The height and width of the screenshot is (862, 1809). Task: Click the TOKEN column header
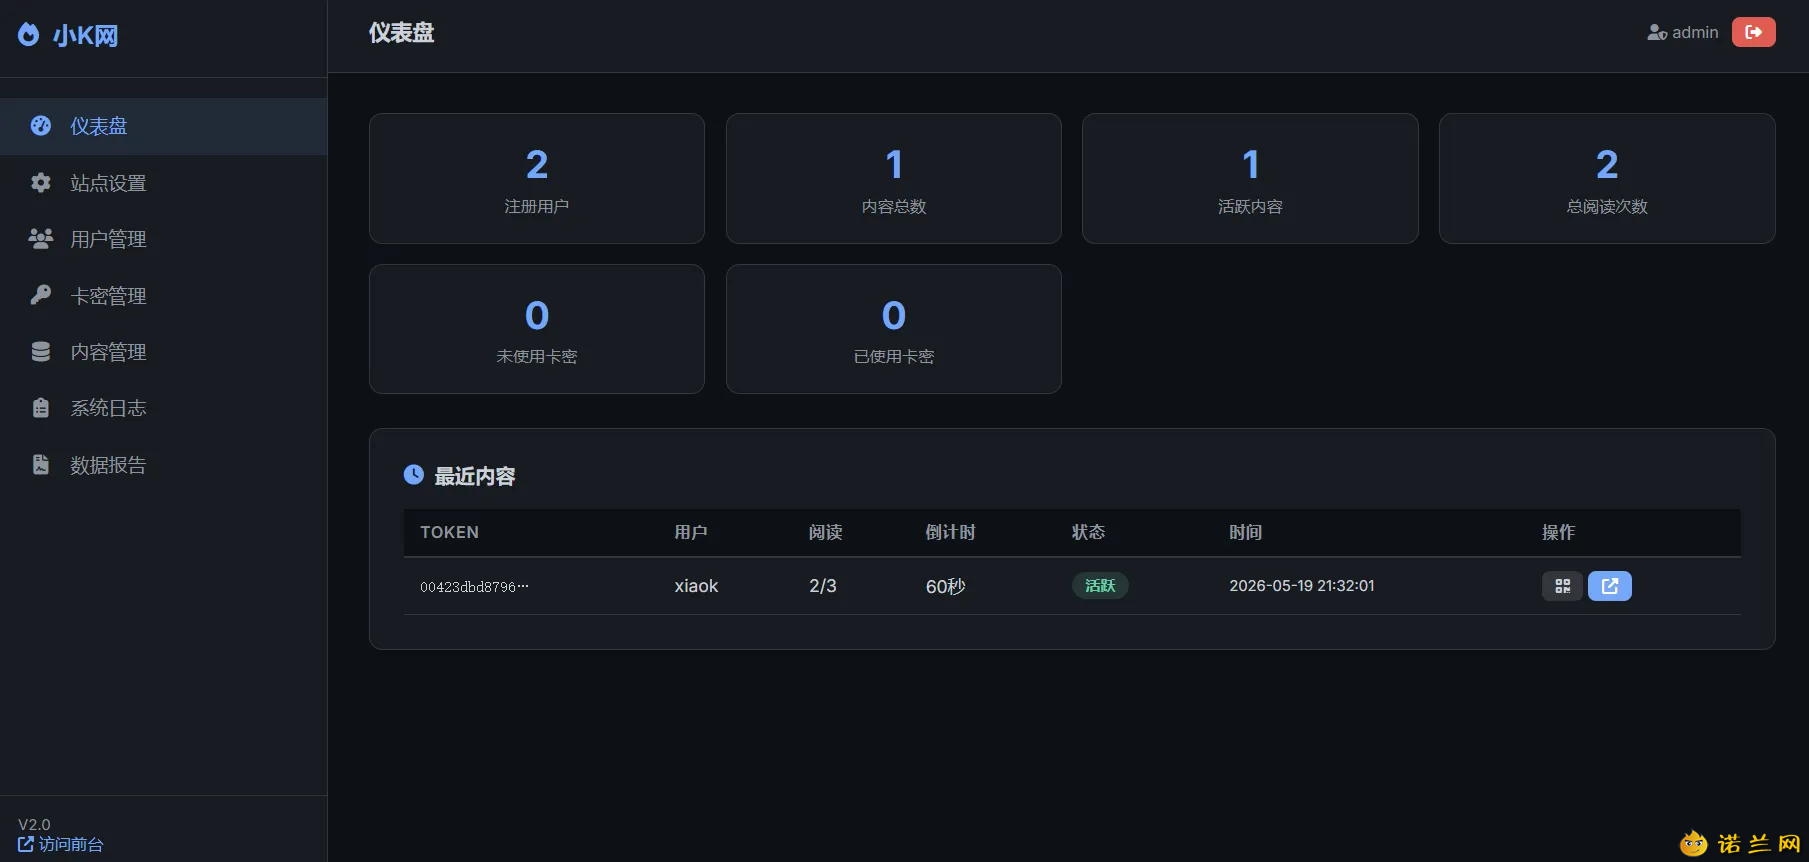[x=449, y=532]
